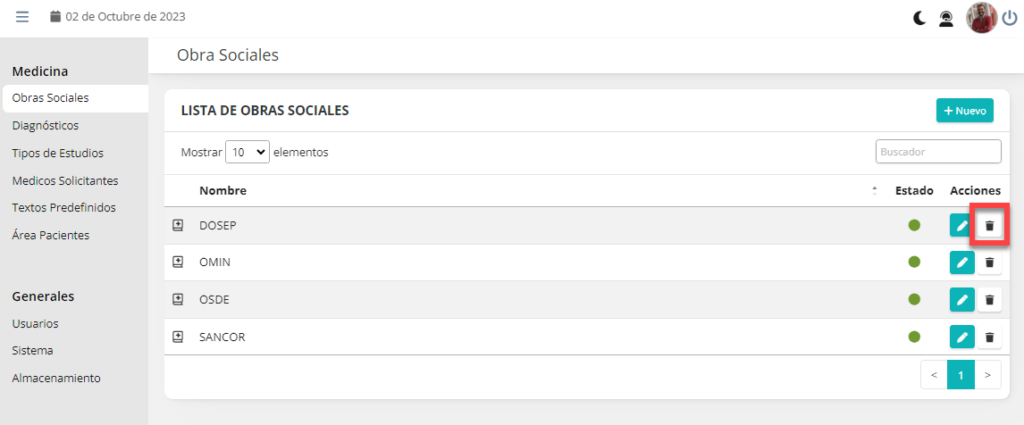The height and width of the screenshot is (425, 1024).
Task: Click the hamburger menu icon
Action: [22, 17]
